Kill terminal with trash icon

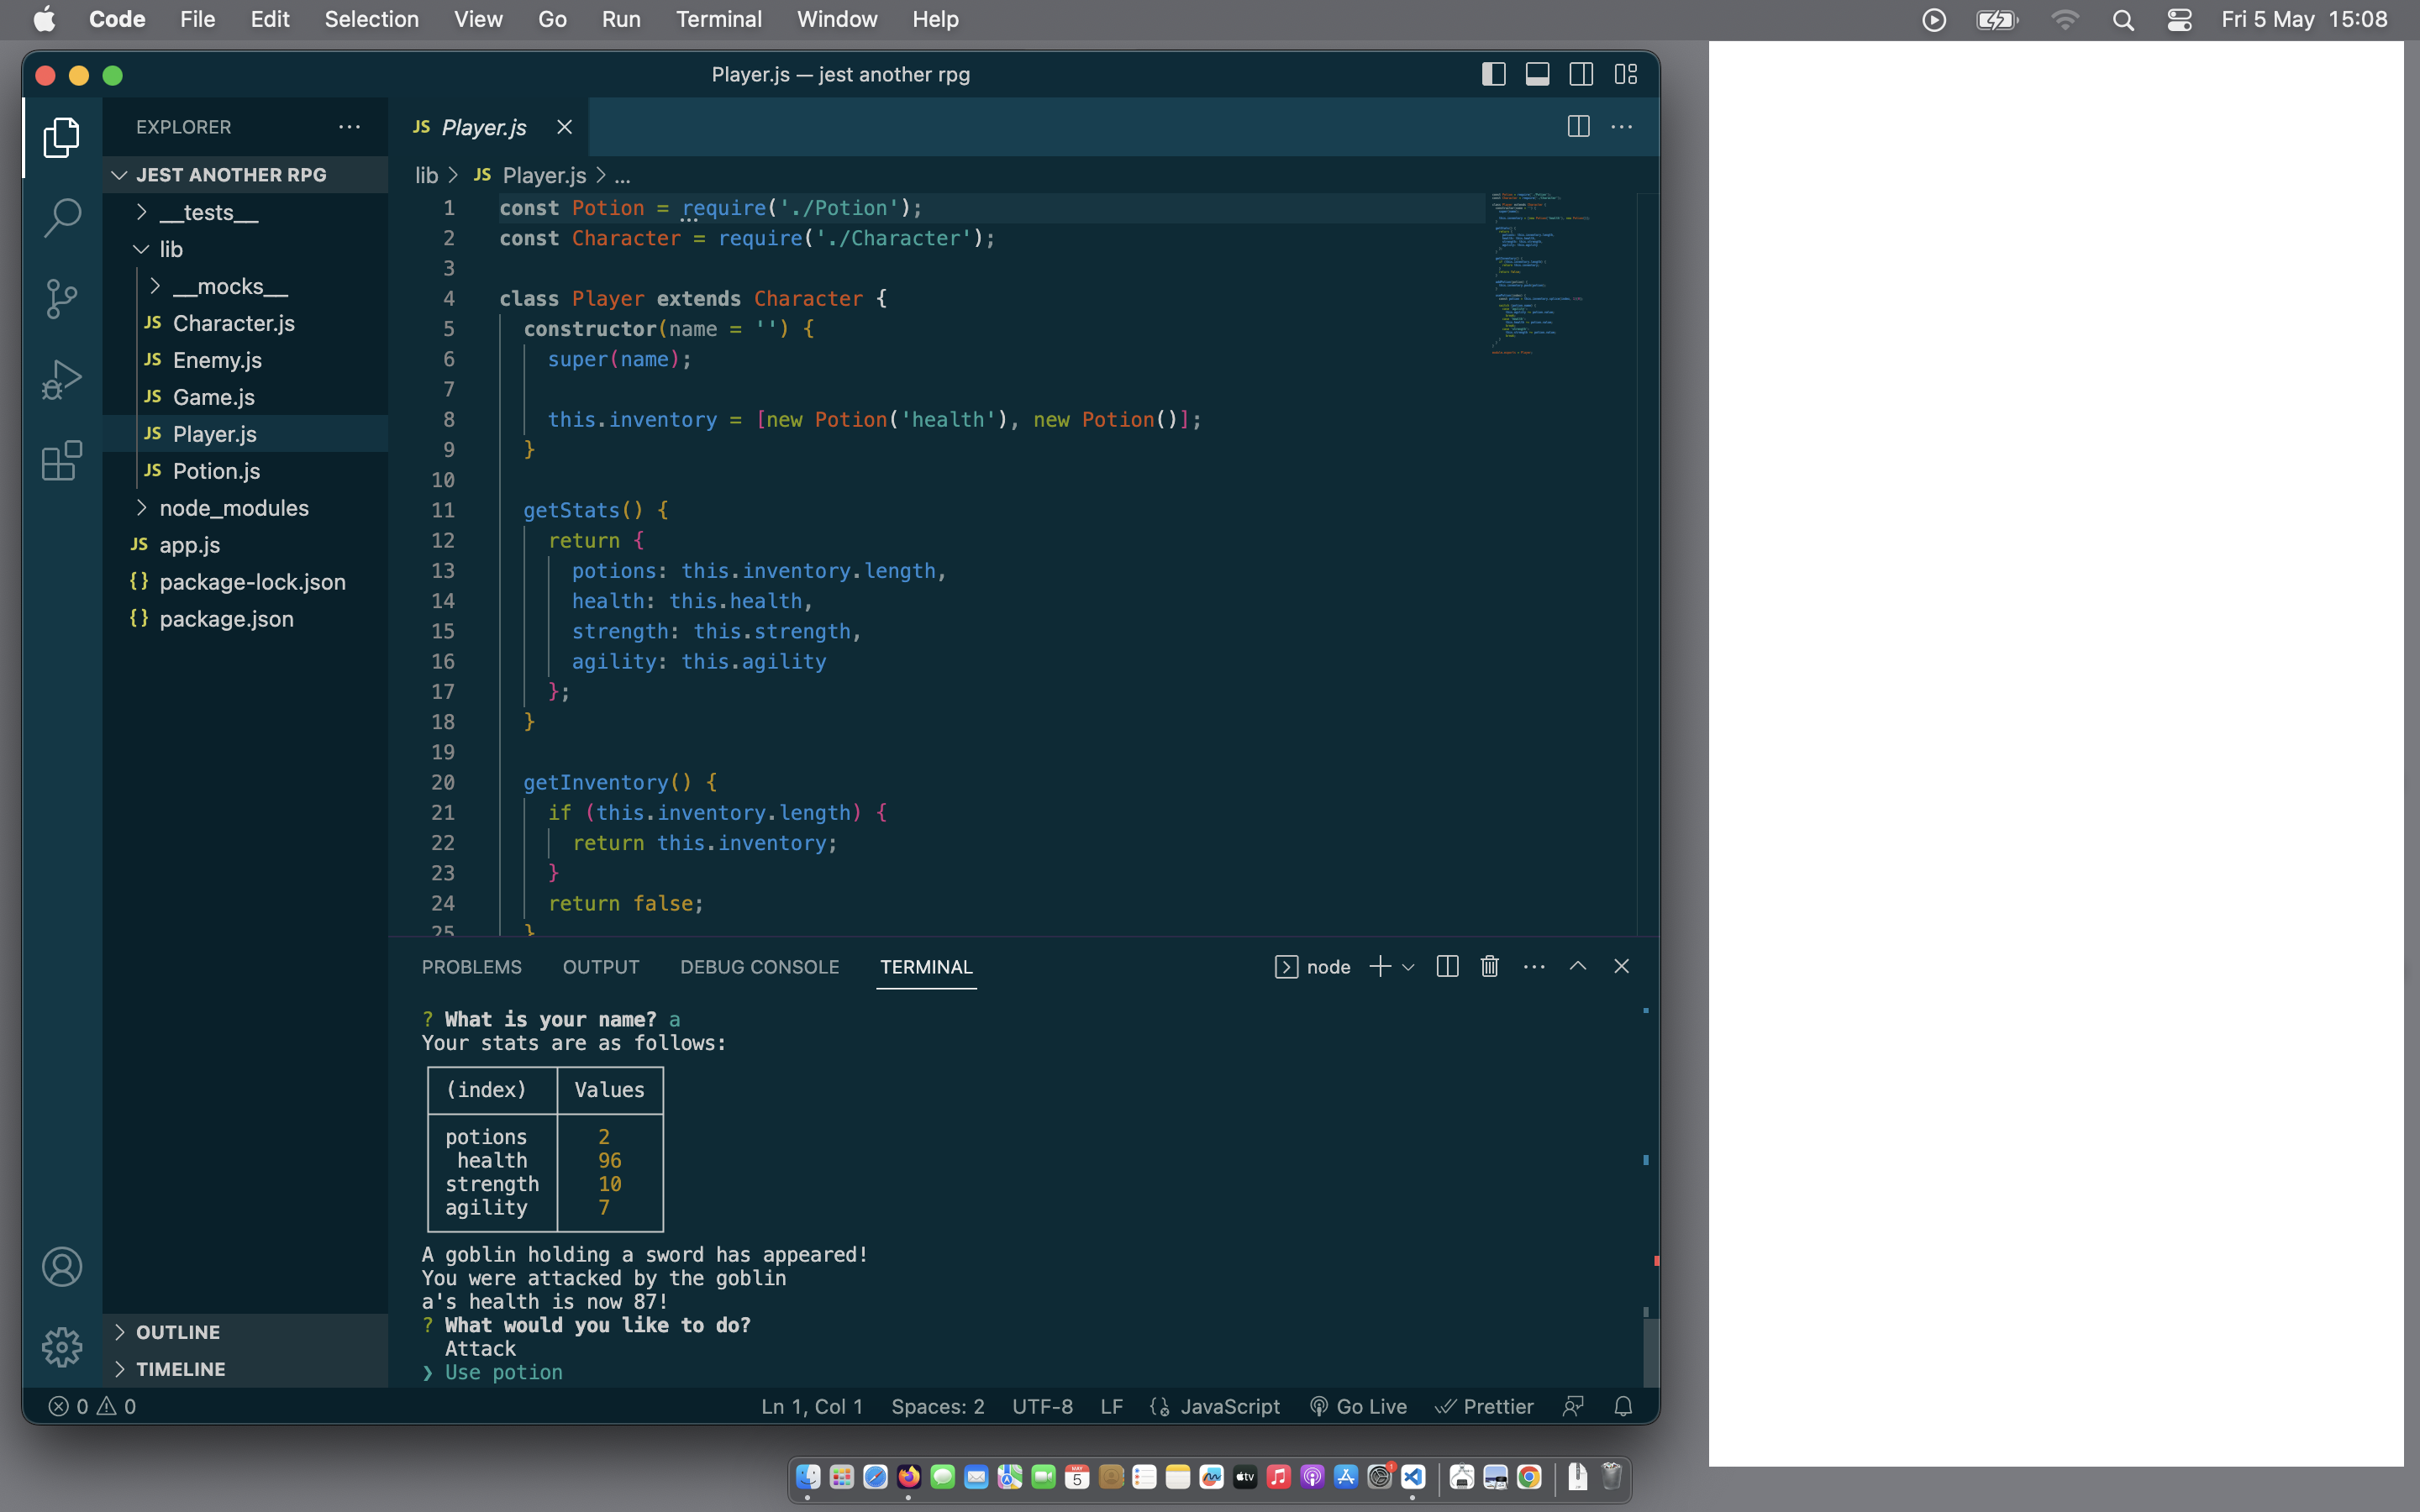coord(1490,966)
